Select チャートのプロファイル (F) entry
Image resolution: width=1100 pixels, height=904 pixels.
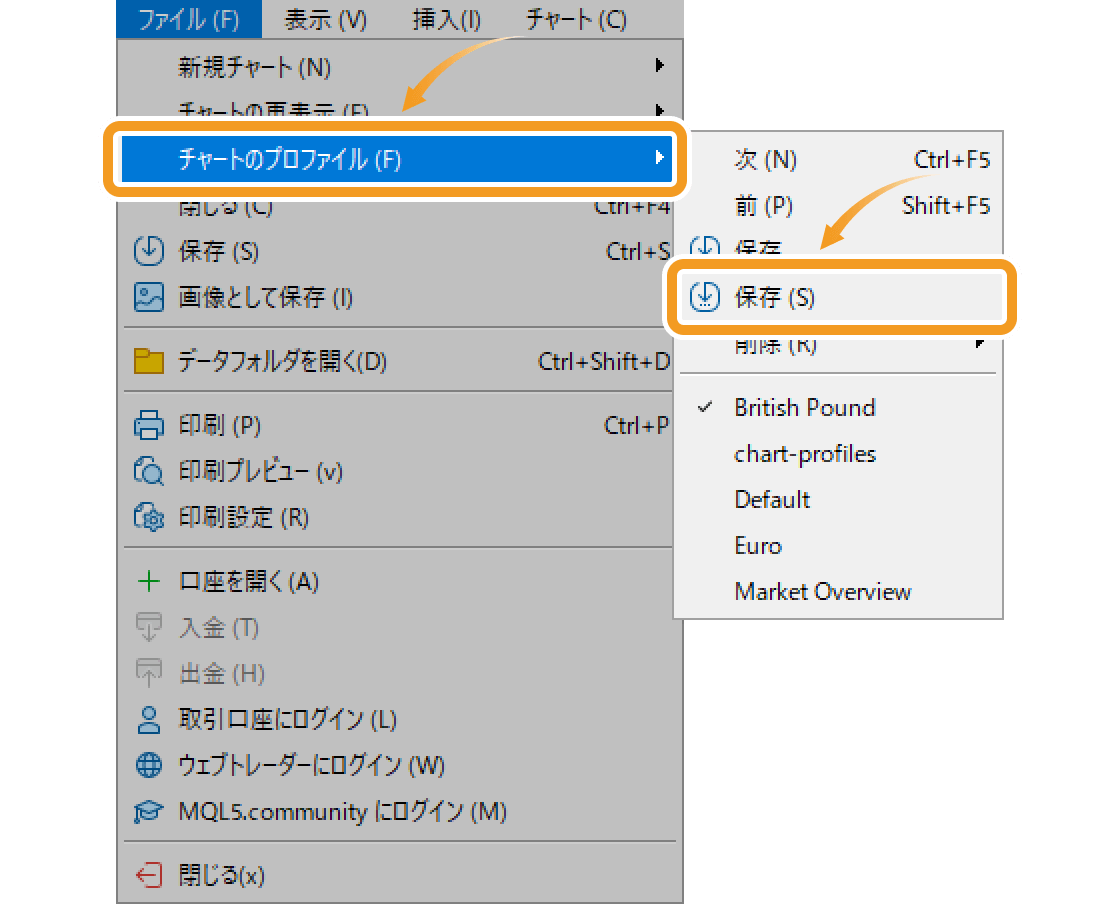[396, 159]
